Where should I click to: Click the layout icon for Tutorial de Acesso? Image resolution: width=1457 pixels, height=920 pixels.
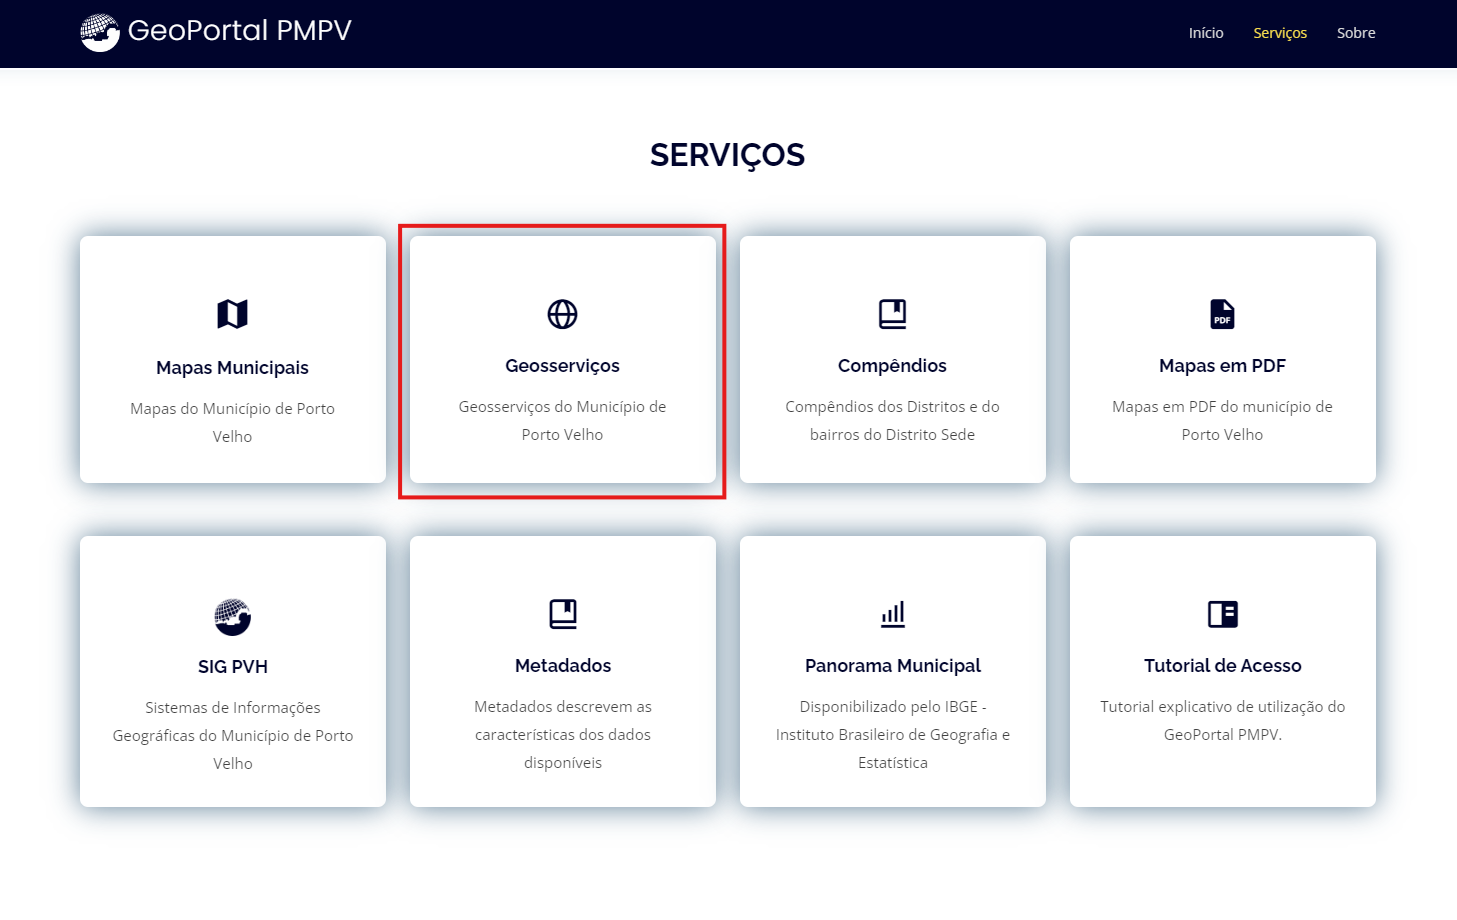point(1222,614)
